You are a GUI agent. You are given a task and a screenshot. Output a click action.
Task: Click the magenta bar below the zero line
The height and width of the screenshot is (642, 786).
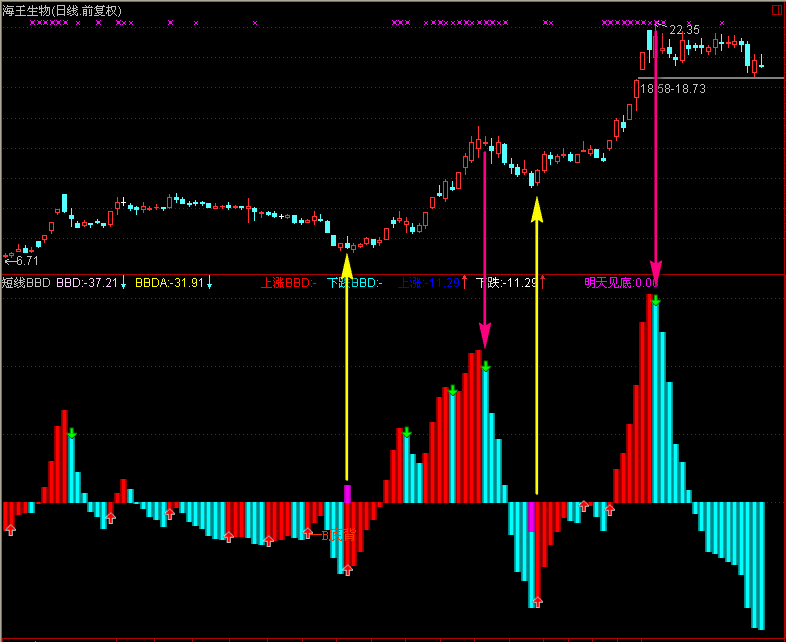click(531, 517)
